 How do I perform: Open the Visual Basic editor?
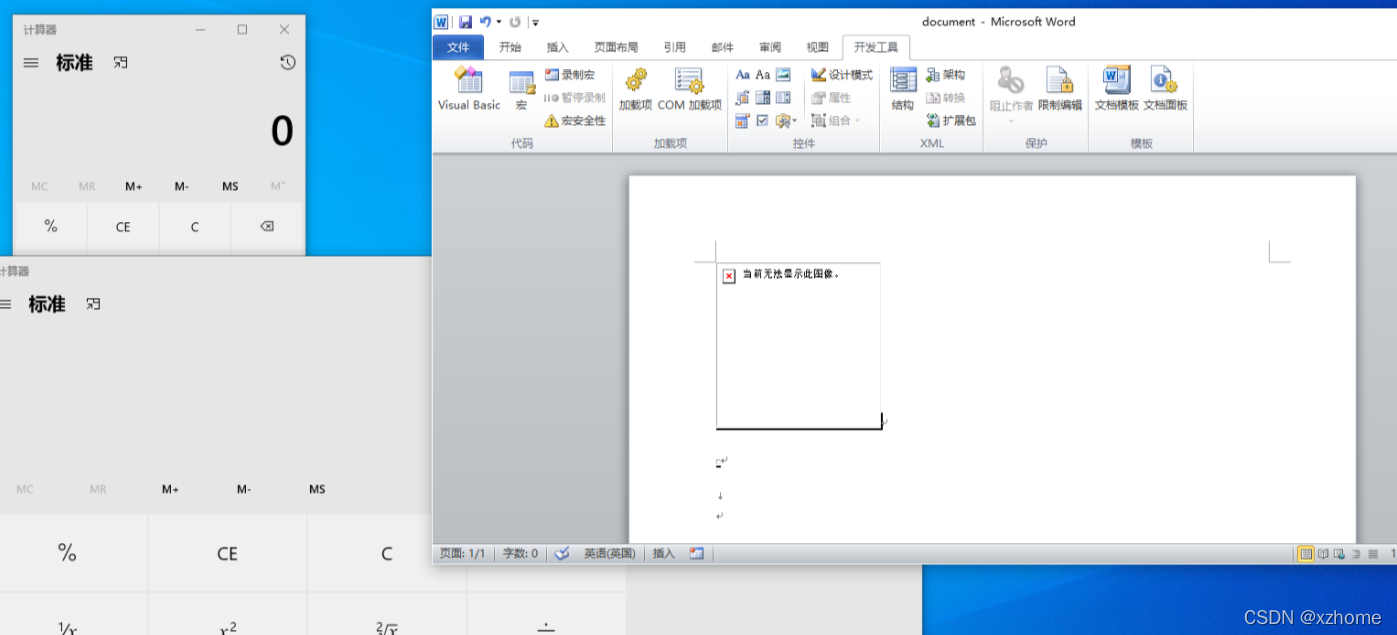(x=469, y=88)
